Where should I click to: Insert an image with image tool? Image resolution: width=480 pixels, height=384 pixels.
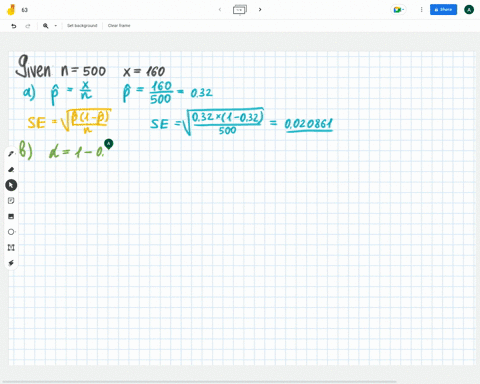click(x=11, y=216)
